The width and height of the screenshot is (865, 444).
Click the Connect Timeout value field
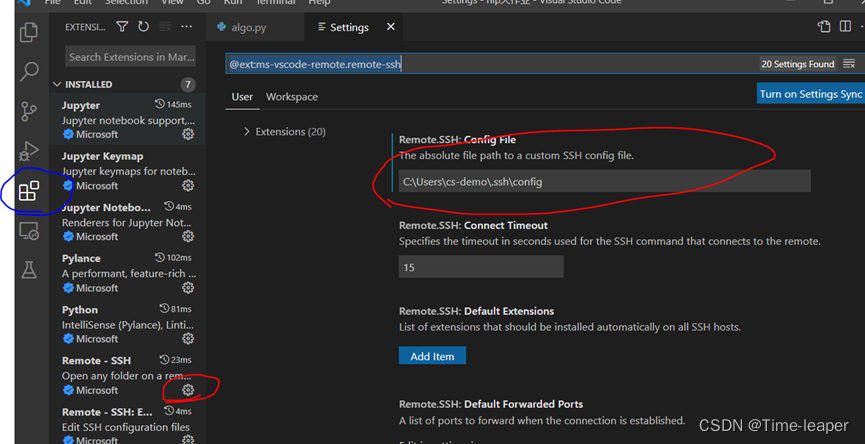[x=481, y=267]
